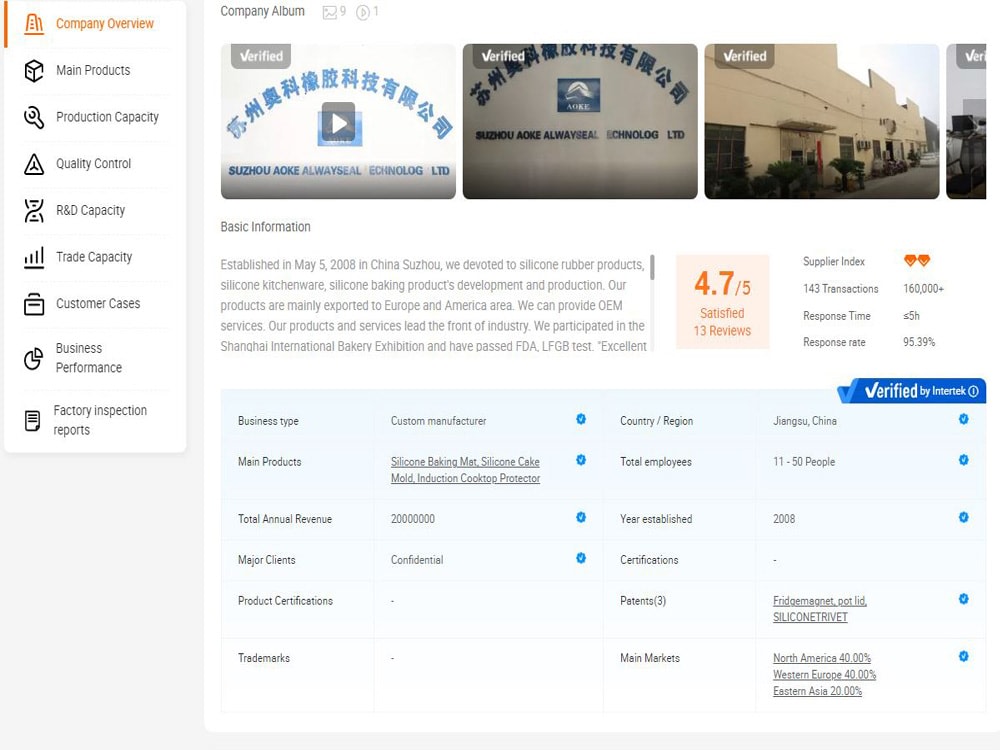Click the Company Album heading

click(262, 11)
